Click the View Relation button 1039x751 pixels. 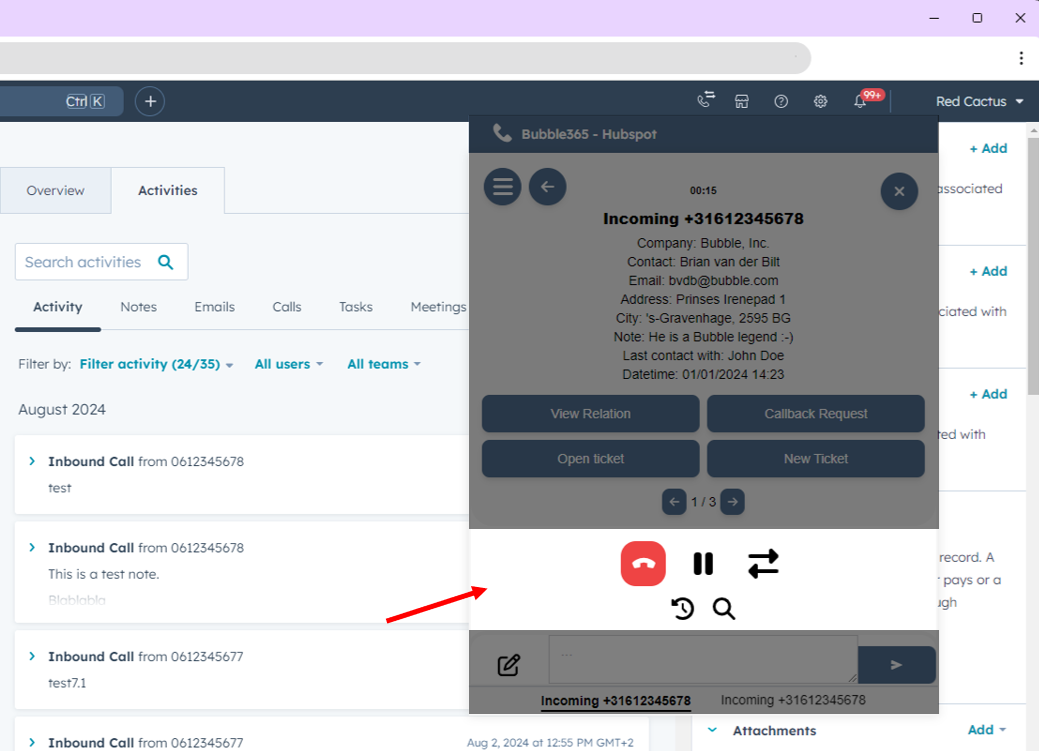590,414
